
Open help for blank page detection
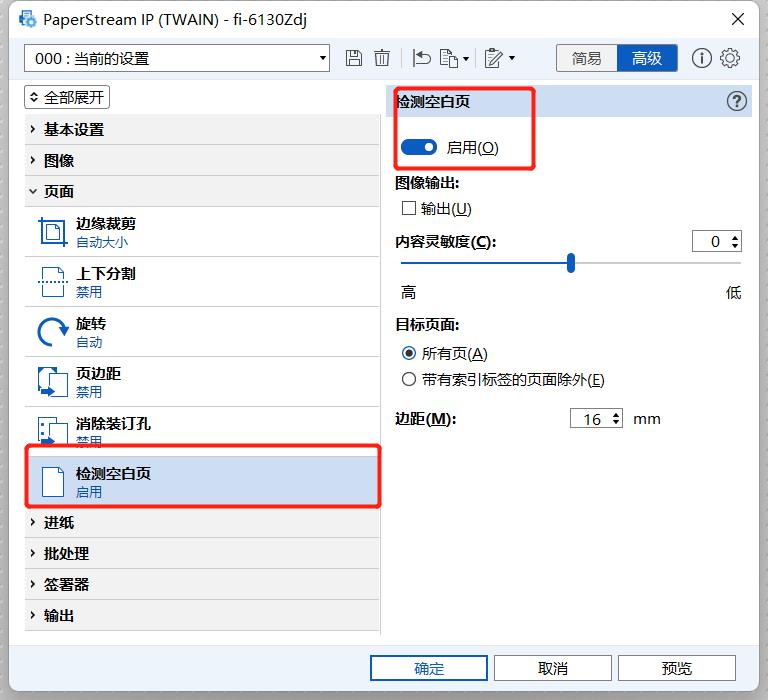[x=736, y=101]
